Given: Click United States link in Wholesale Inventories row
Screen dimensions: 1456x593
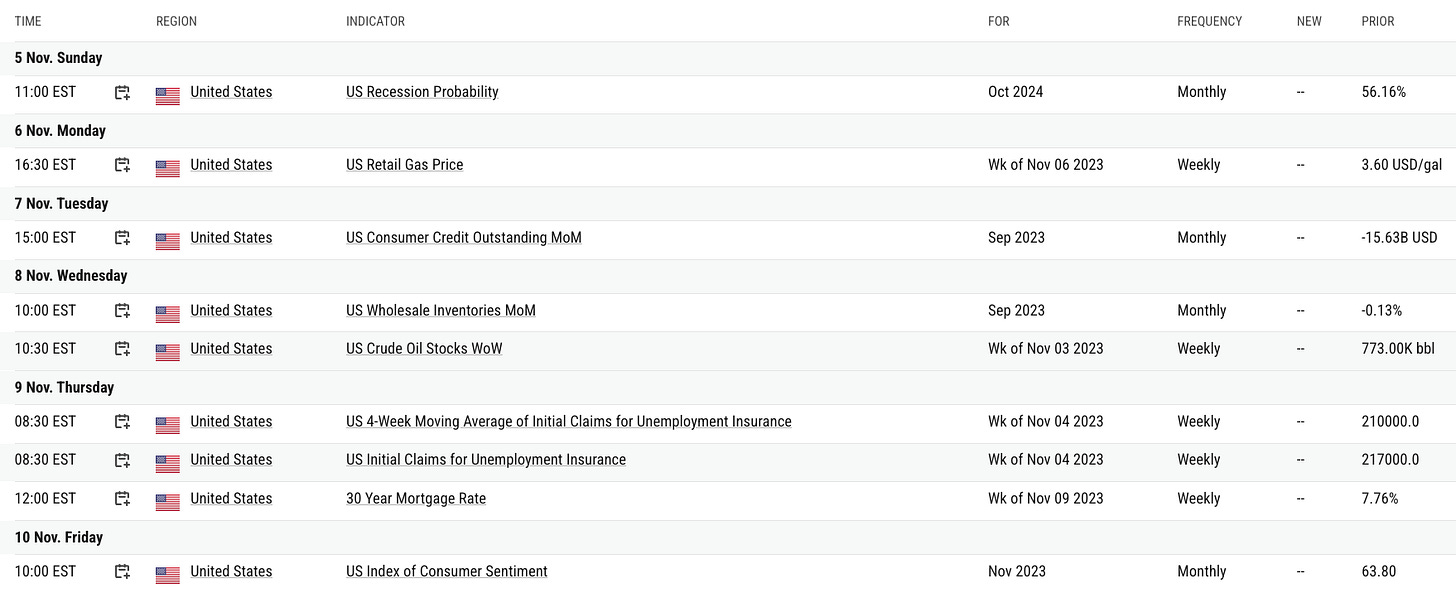Looking at the screenshot, I should tap(231, 311).
